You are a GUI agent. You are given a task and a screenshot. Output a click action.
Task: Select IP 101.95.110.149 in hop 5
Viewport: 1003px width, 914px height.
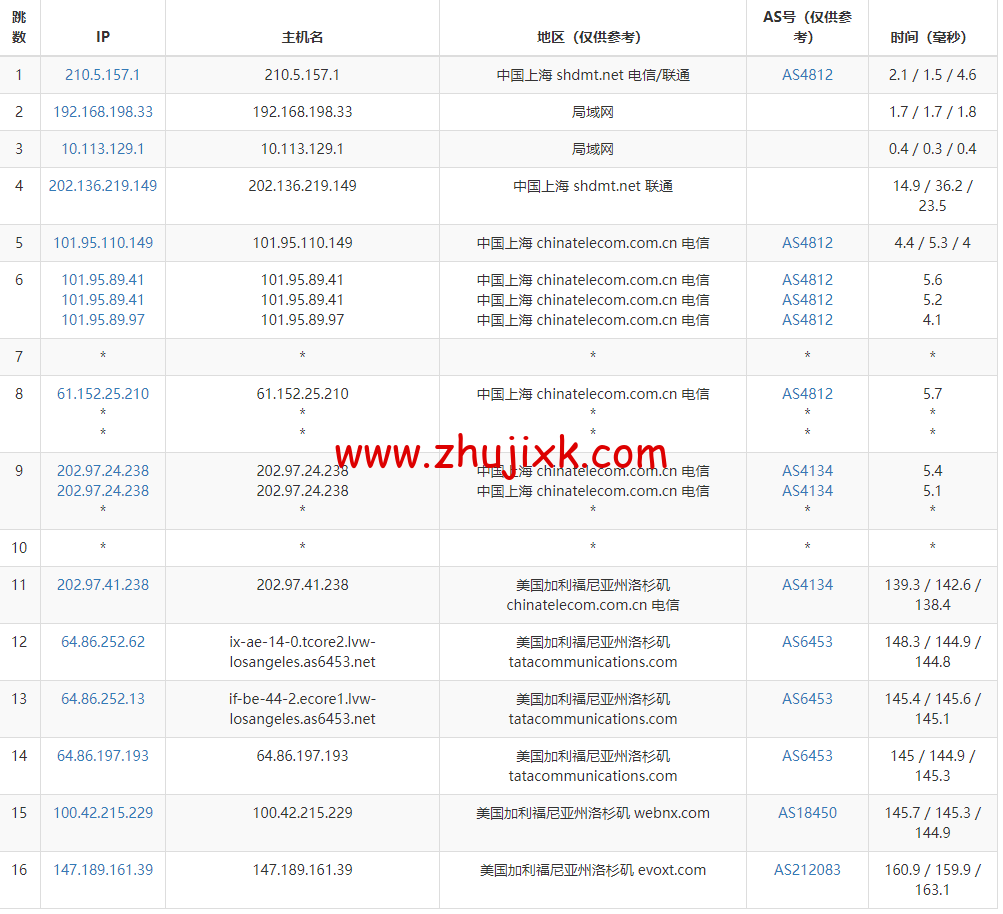[102, 243]
